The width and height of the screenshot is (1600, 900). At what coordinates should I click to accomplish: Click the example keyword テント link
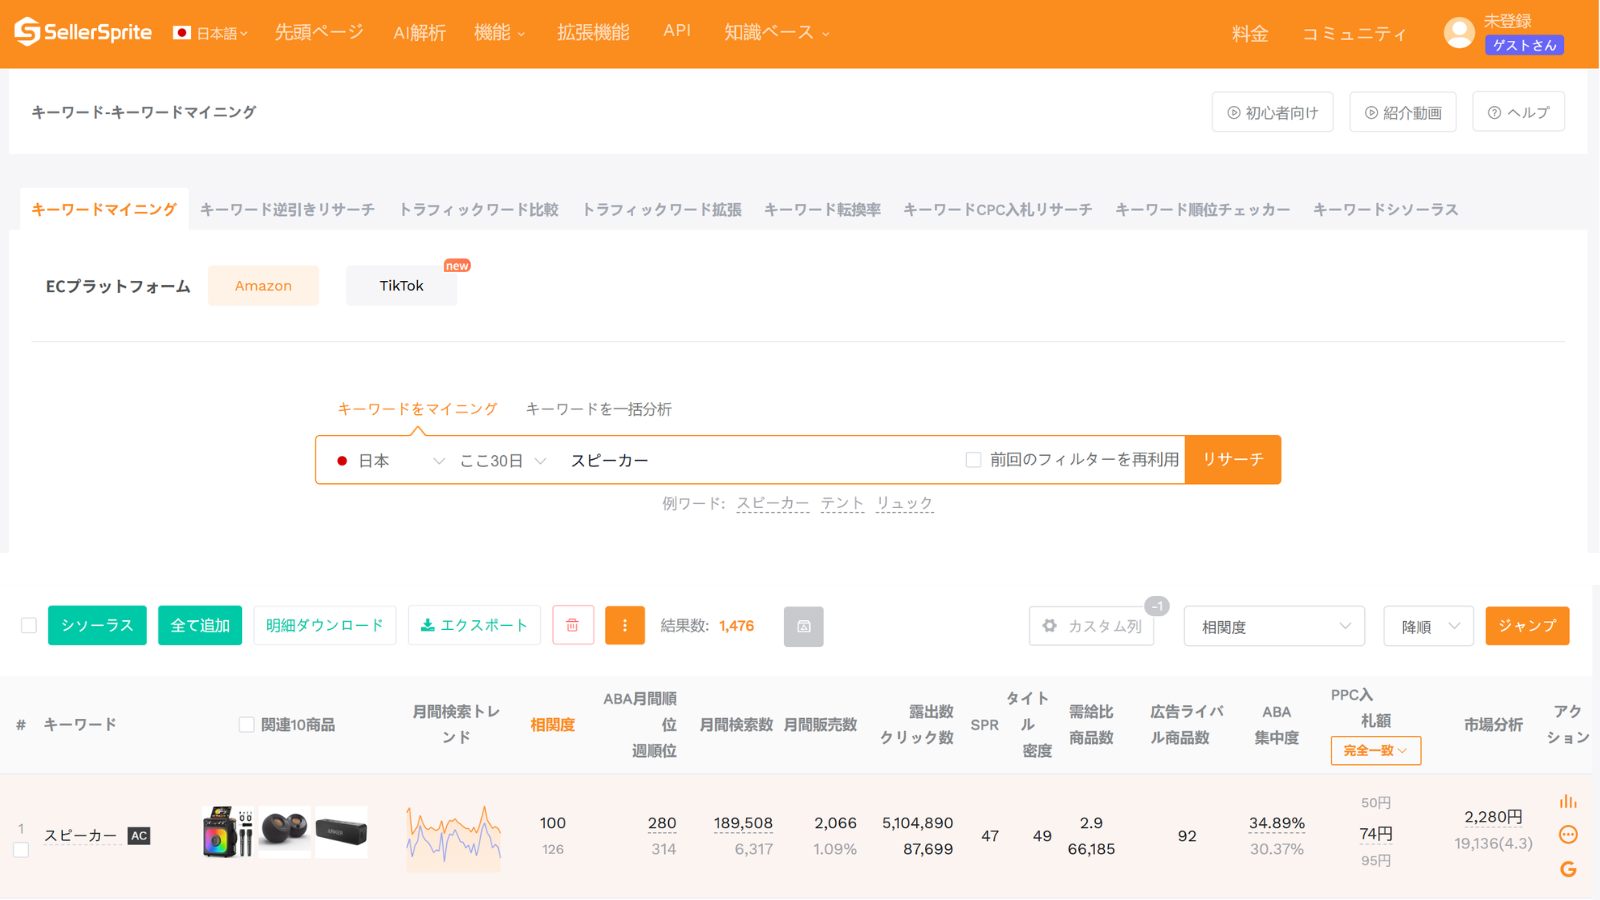coord(842,503)
